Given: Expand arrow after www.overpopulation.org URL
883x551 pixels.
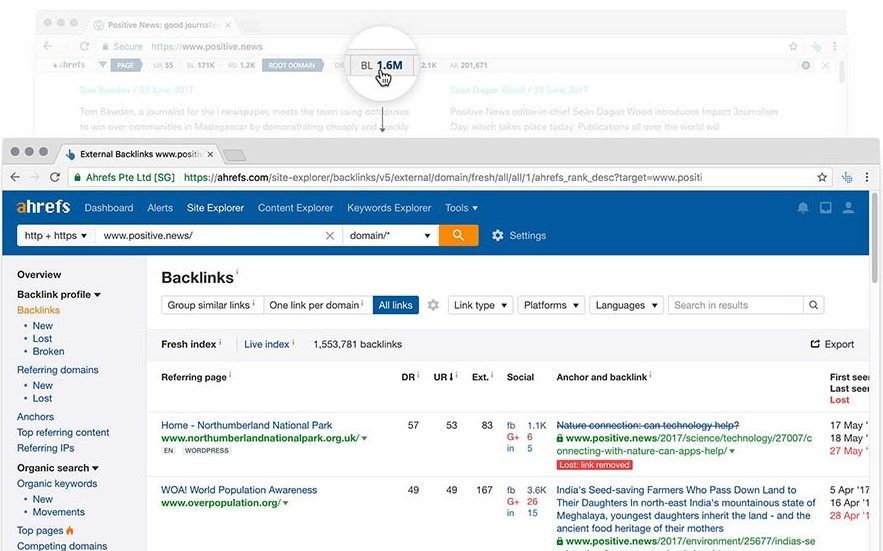Looking at the screenshot, I should click(286, 503).
